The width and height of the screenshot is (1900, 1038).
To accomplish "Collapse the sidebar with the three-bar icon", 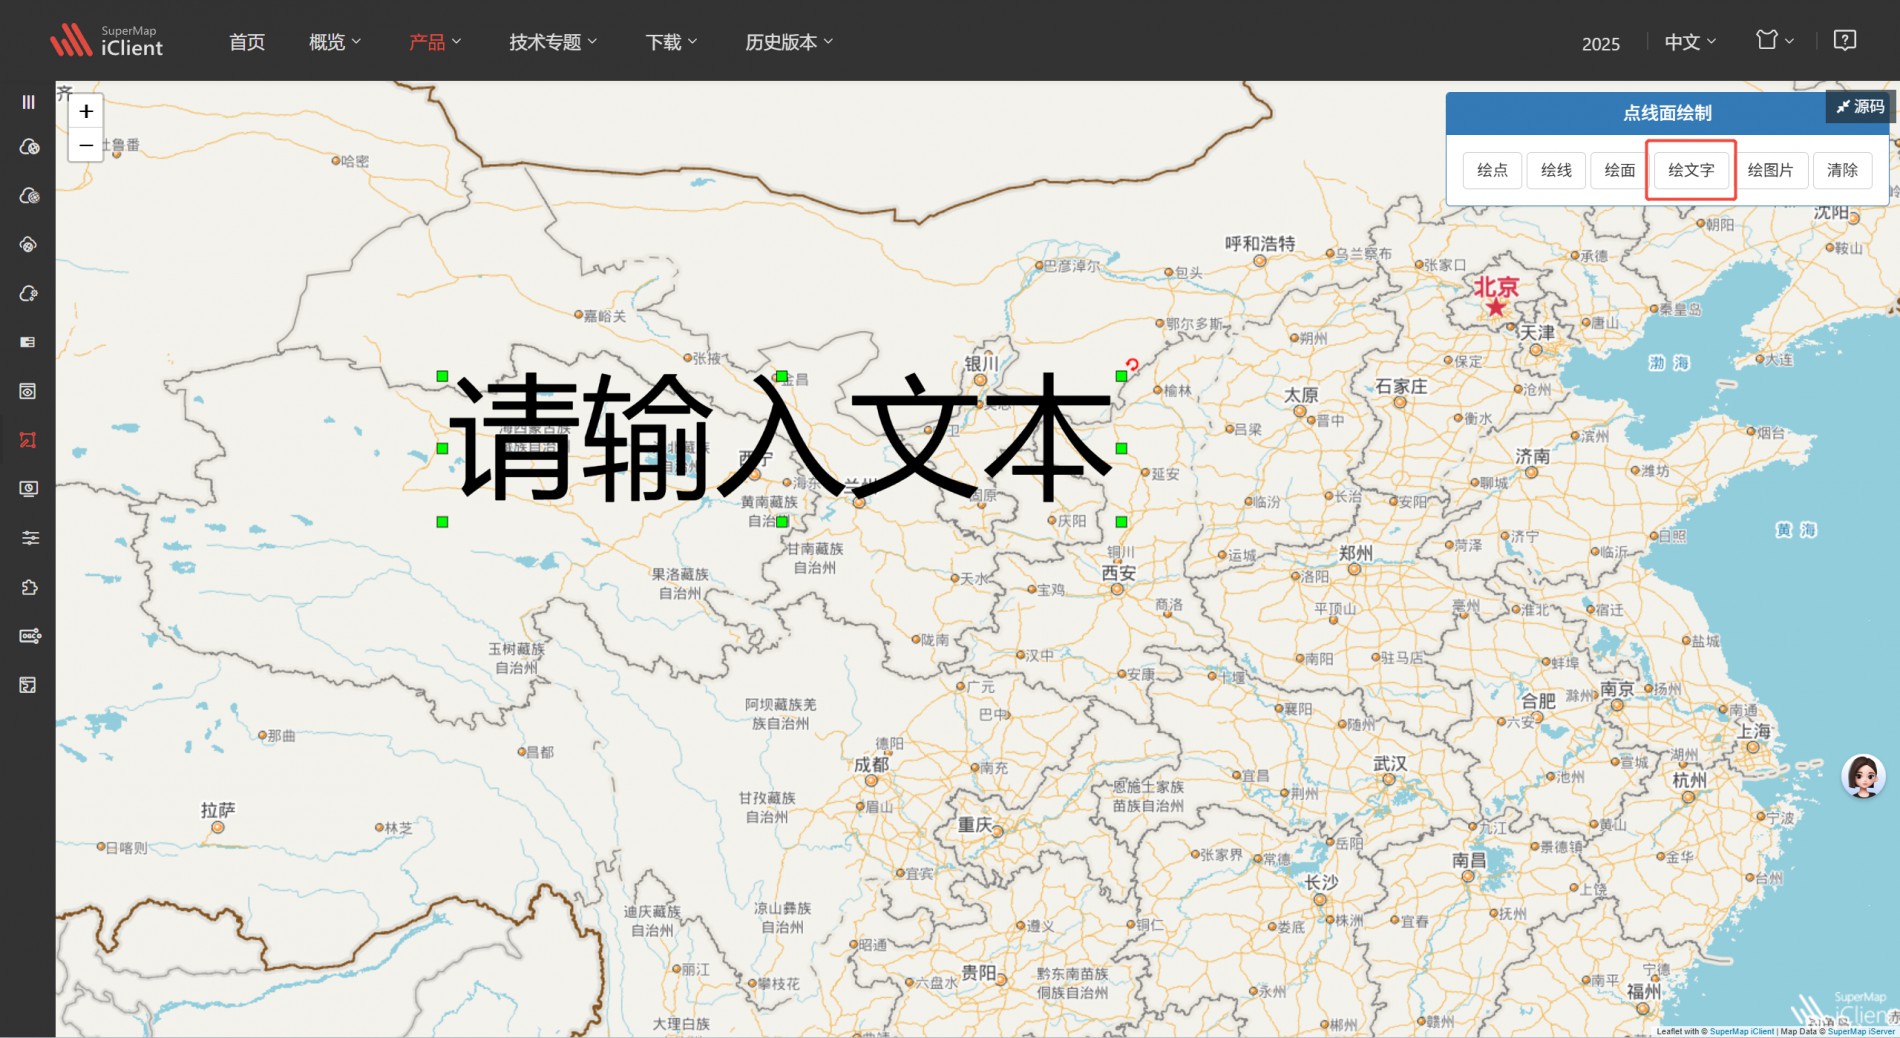I will point(28,102).
